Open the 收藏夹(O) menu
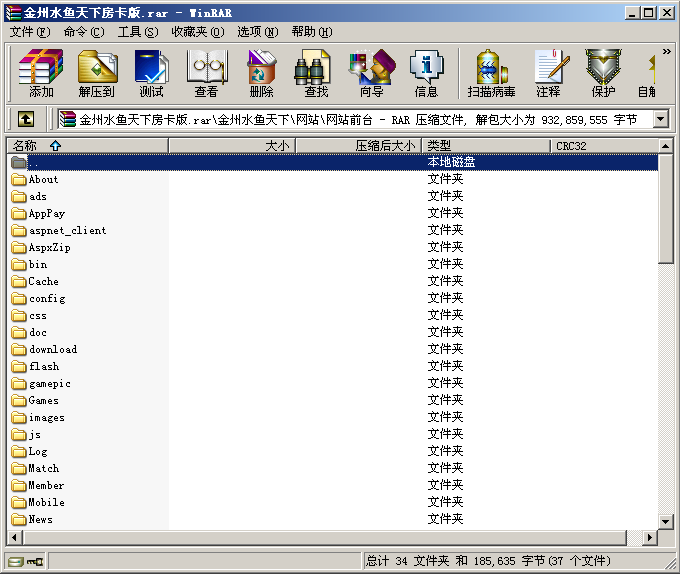This screenshot has width=680, height=574. (x=197, y=32)
